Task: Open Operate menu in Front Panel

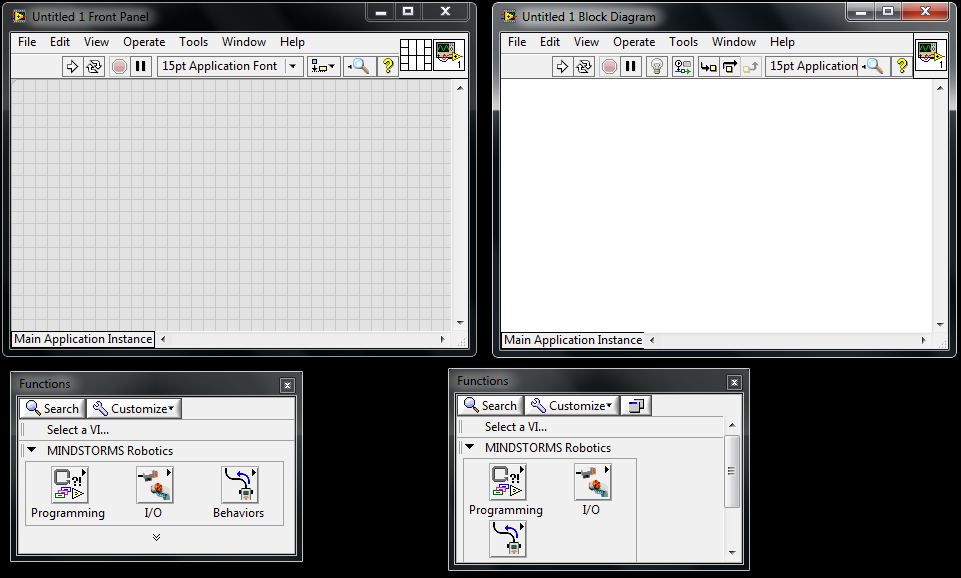Action: (x=144, y=42)
